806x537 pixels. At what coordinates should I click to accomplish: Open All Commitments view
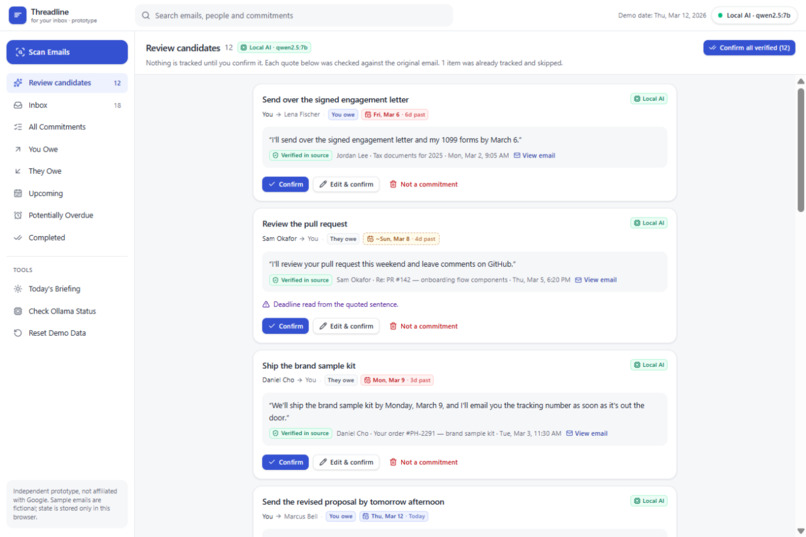pyautogui.click(x=67, y=127)
